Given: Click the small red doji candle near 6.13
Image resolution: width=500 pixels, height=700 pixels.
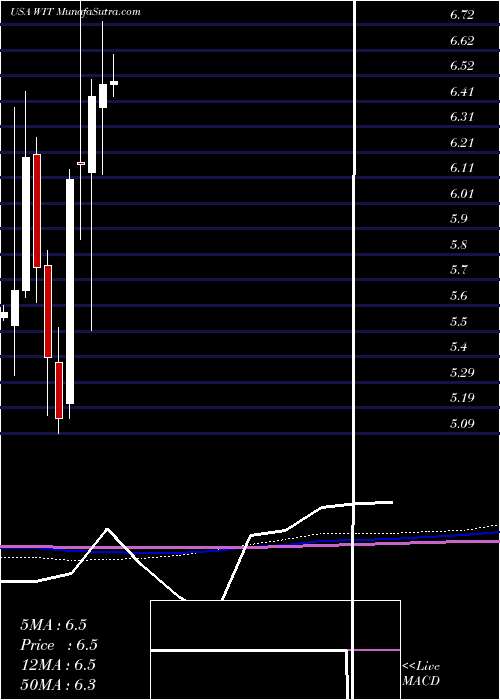Looking at the screenshot, I should point(81,163).
